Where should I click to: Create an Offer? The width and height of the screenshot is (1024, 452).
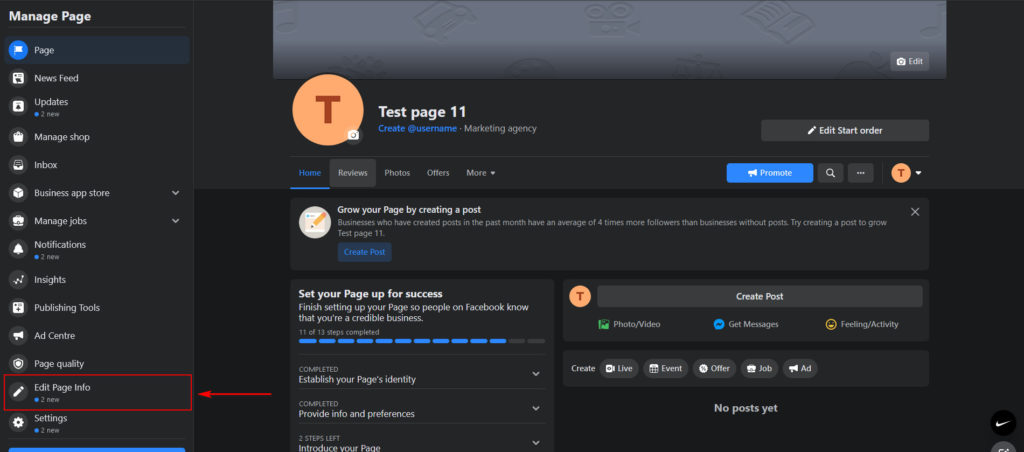714,368
